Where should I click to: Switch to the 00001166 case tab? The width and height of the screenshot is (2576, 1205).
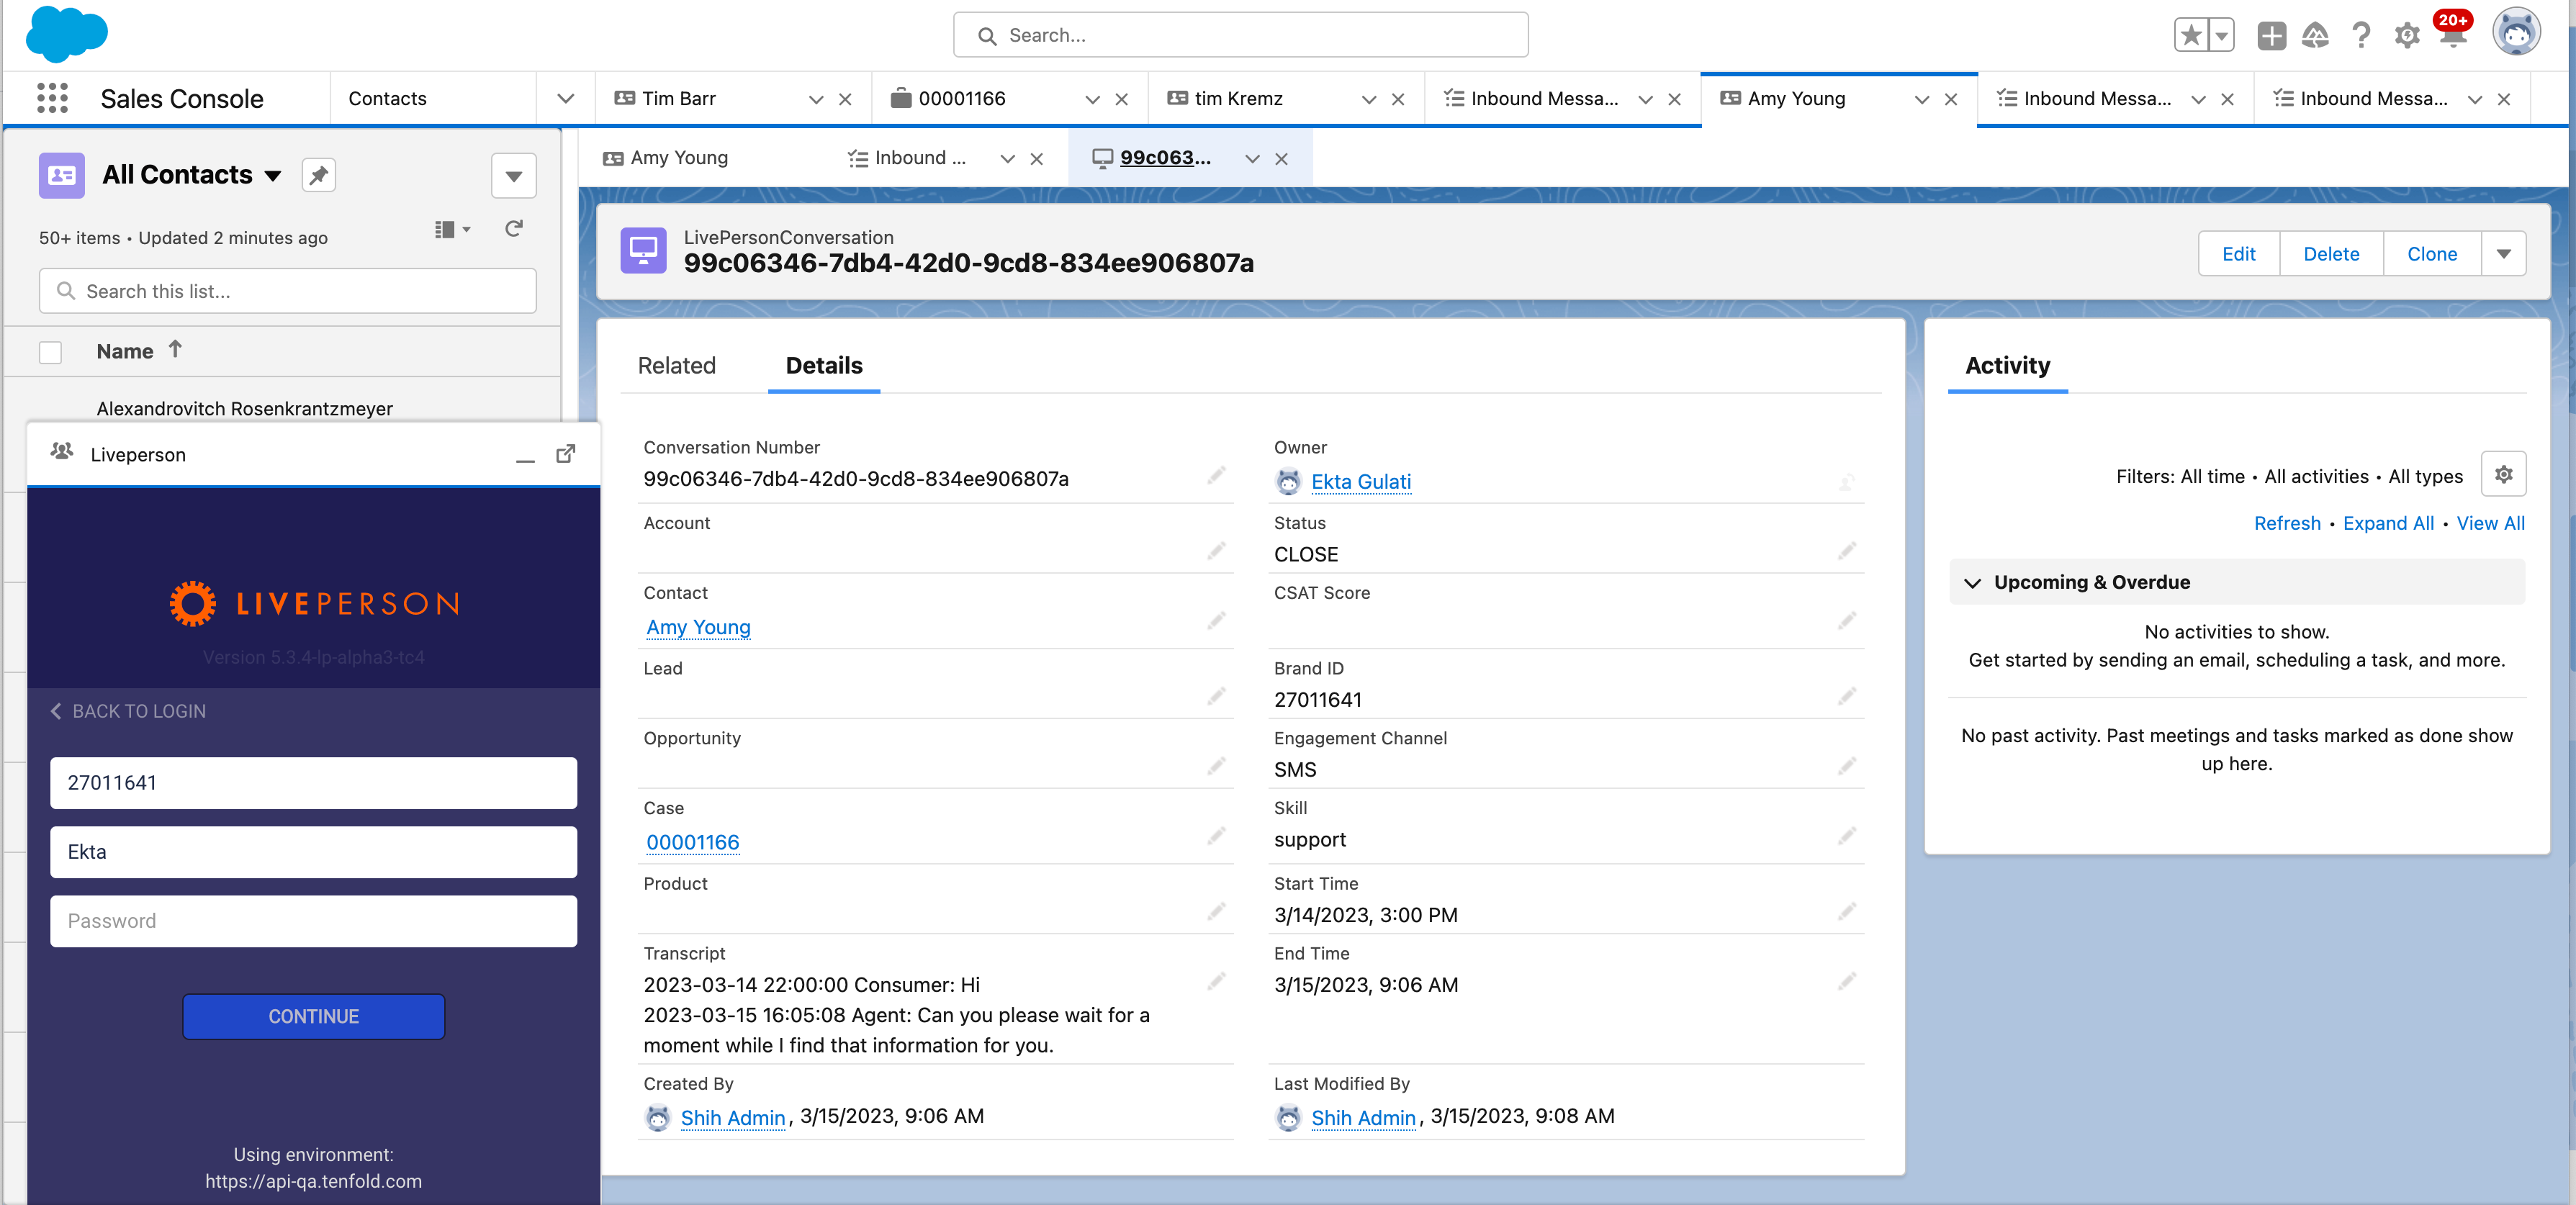(961, 99)
